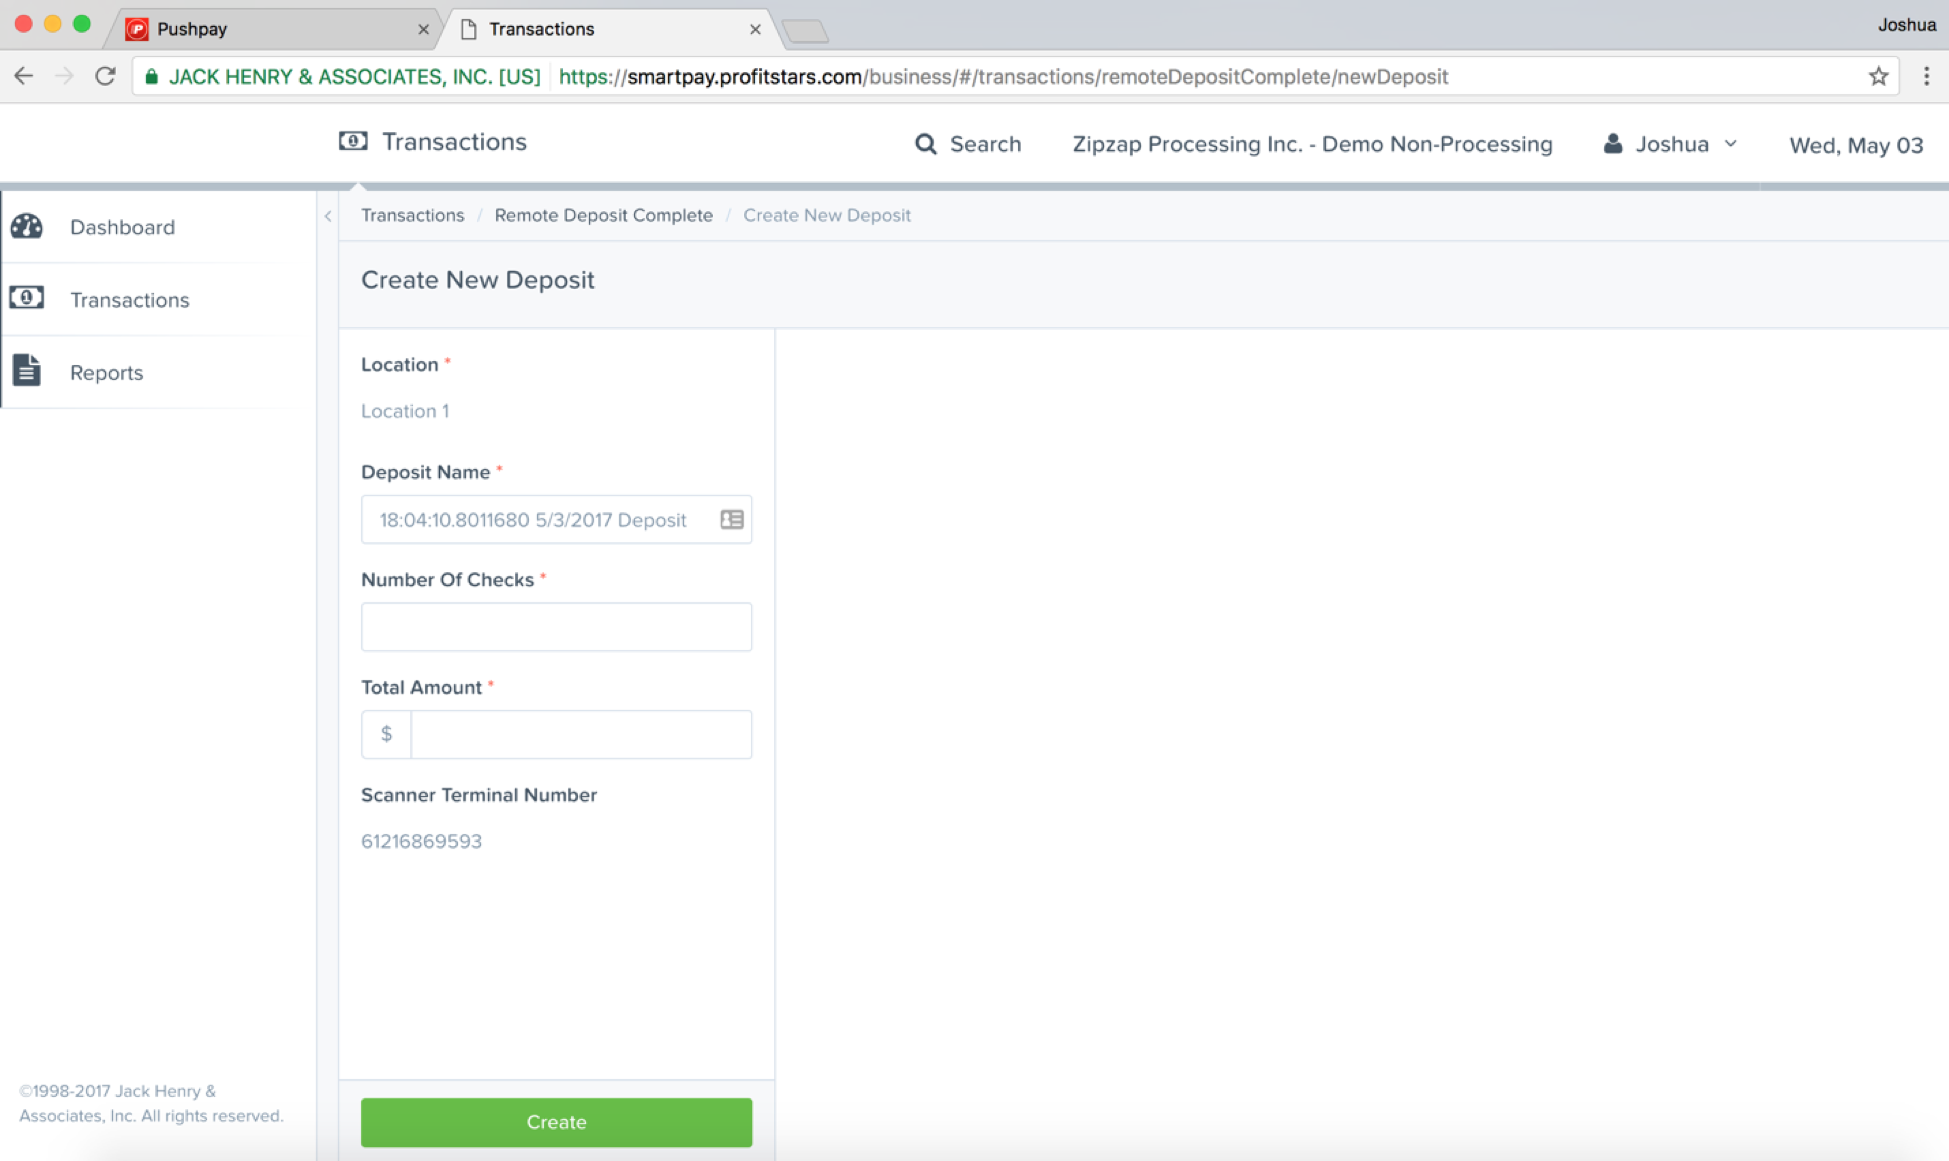Viewport: 1949px width, 1161px height.
Task: Open the deposit name card icon in the Deposit Name field
Action: pyautogui.click(x=732, y=519)
